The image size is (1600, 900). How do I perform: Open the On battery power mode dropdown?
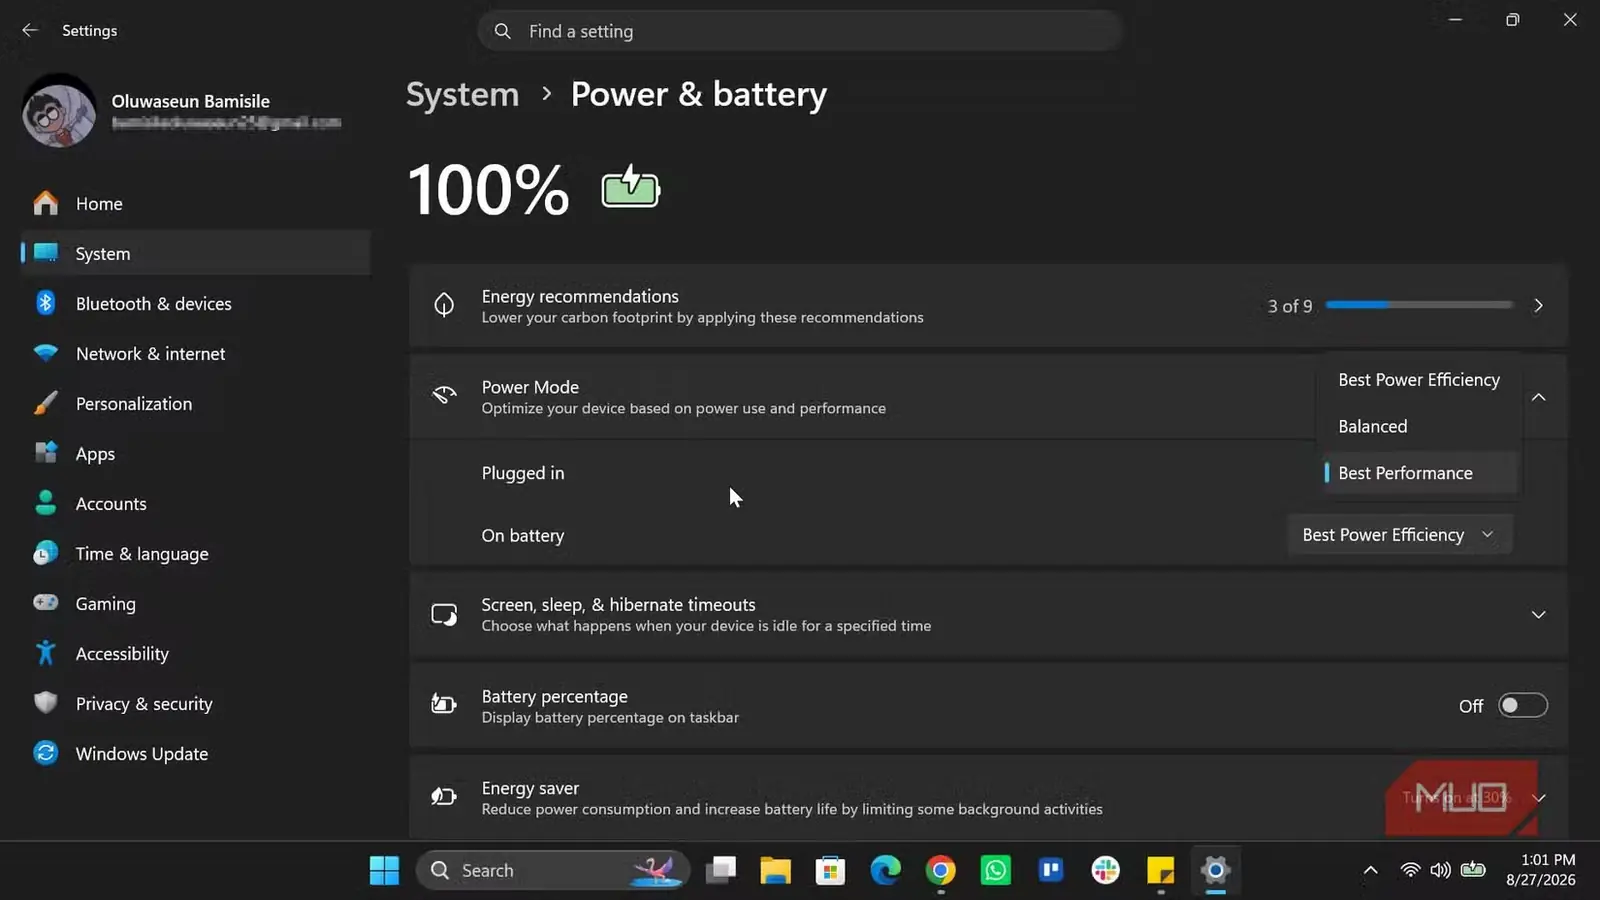coord(1400,535)
